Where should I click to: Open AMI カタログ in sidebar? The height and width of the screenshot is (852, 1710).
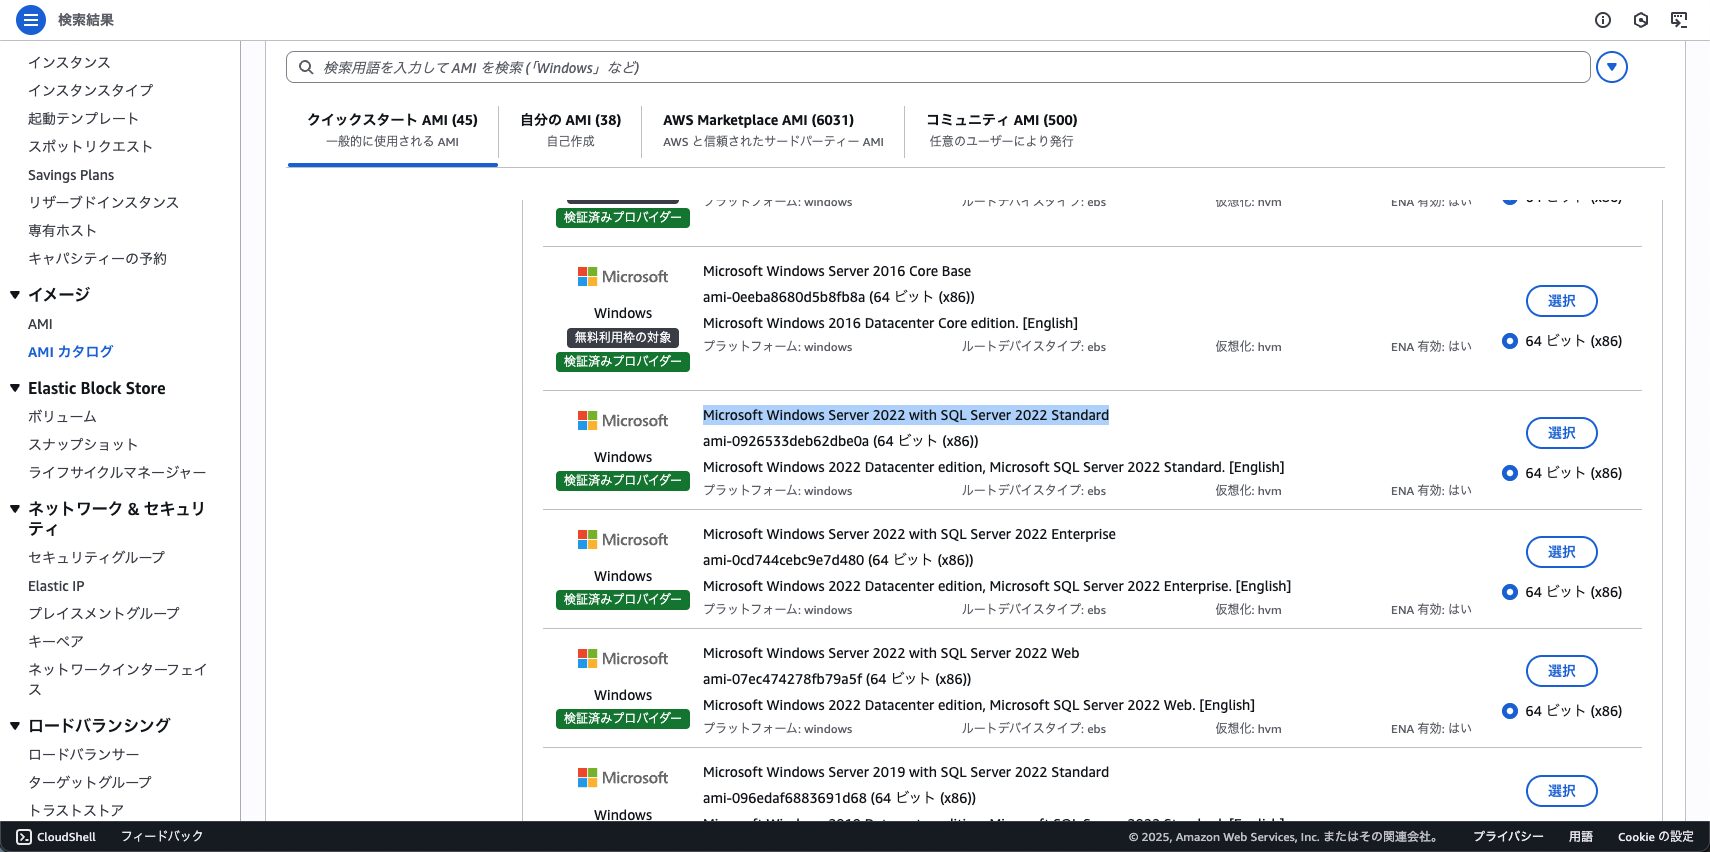[70, 352]
